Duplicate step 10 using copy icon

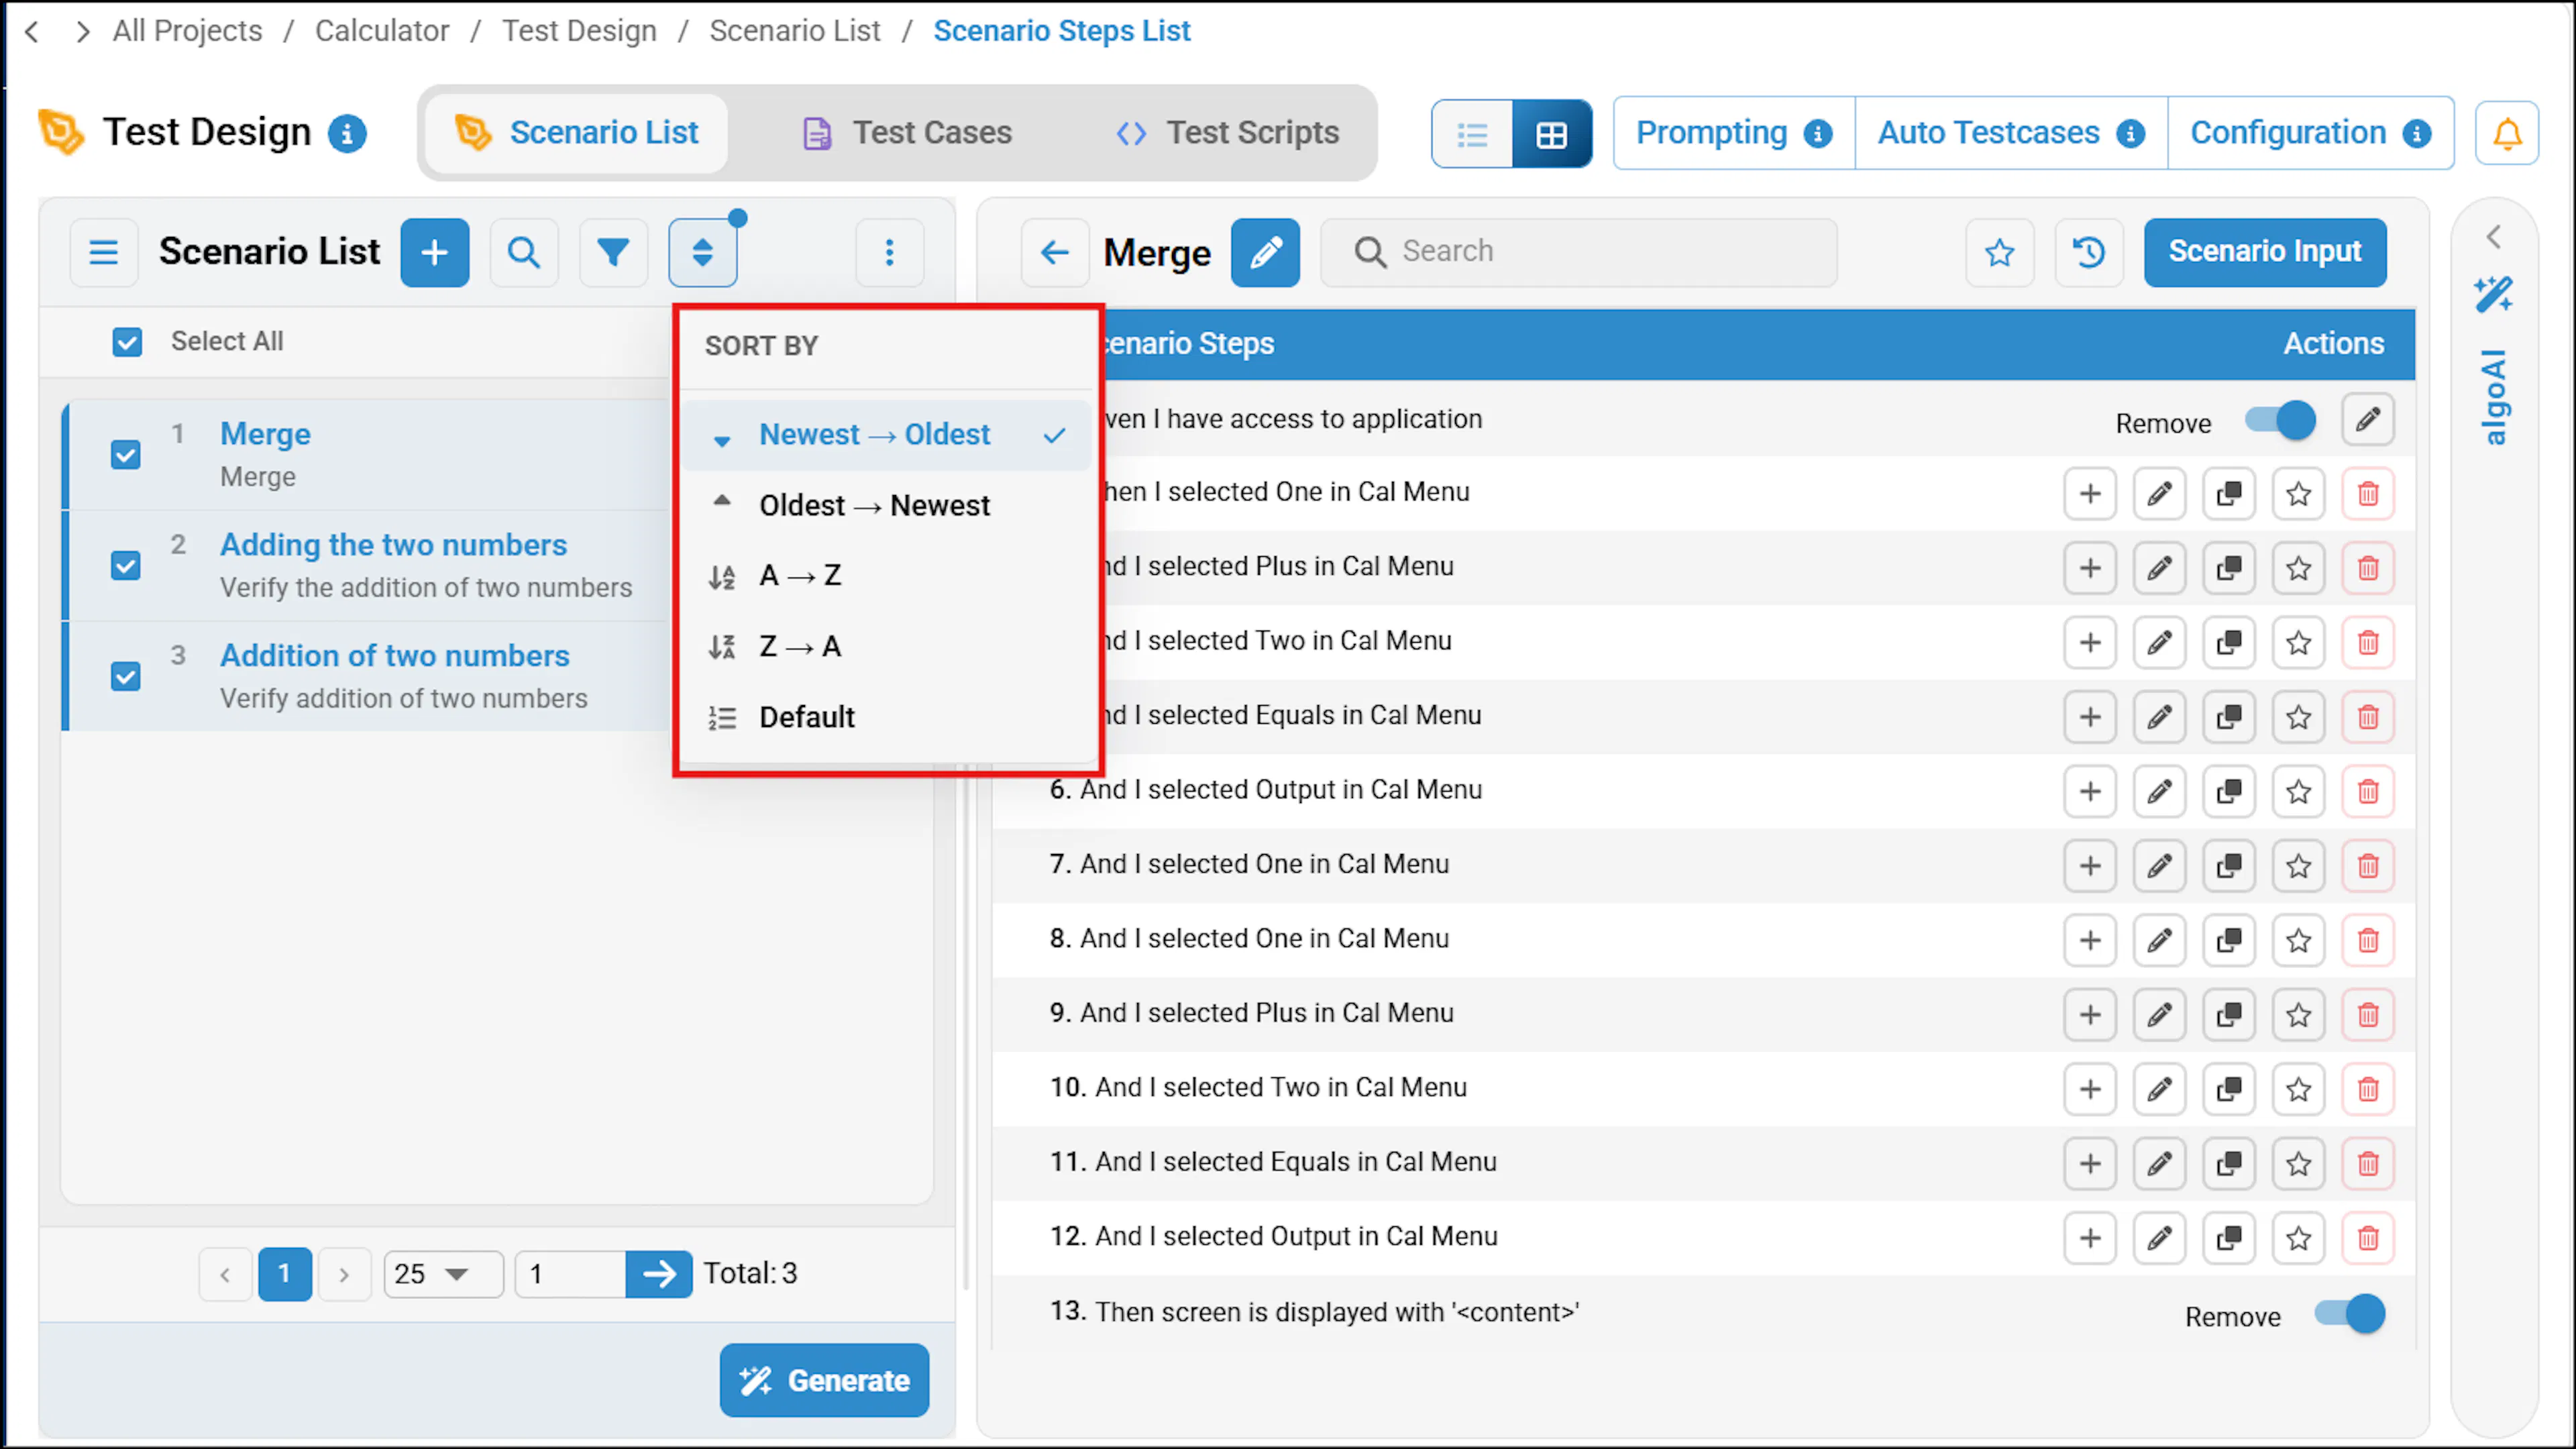[2229, 1089]
